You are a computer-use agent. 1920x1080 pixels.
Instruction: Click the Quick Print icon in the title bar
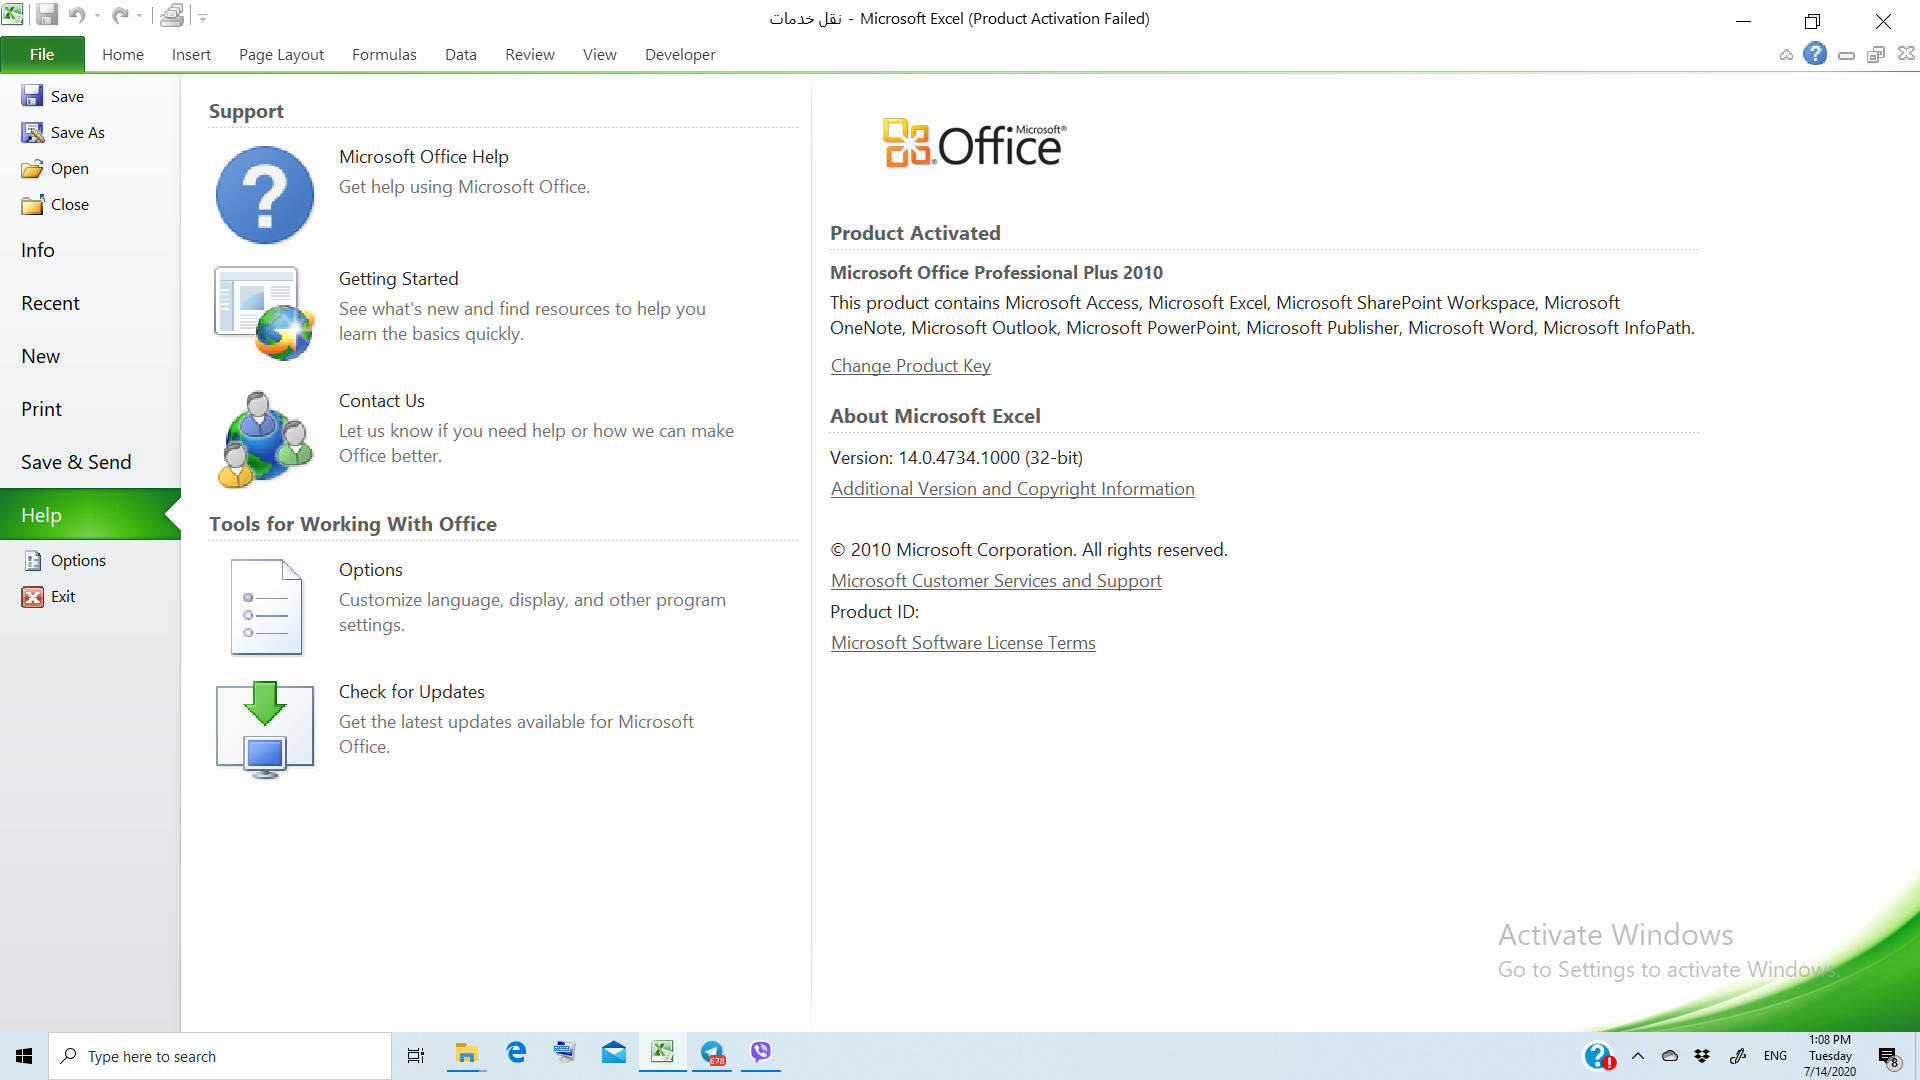[x=172, y=15]
